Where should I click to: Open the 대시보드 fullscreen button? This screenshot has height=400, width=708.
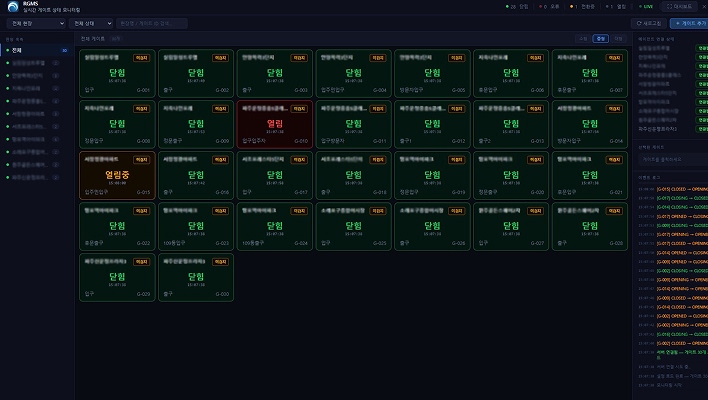pos(679,6)
